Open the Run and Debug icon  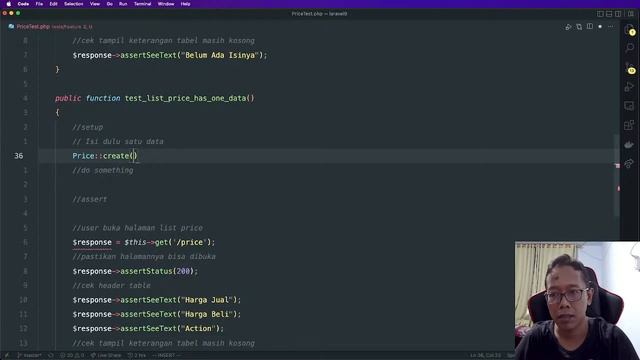pos(629,87)
